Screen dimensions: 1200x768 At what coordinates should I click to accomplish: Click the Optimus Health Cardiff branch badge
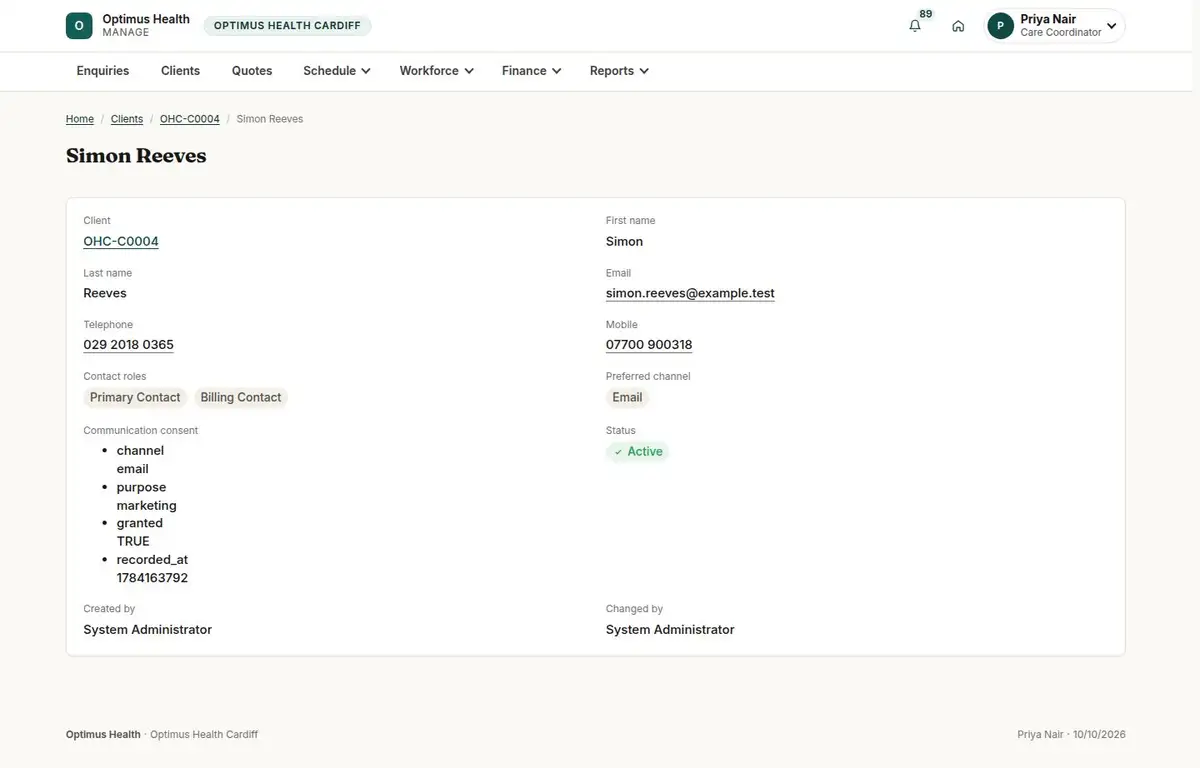(287, 26)
